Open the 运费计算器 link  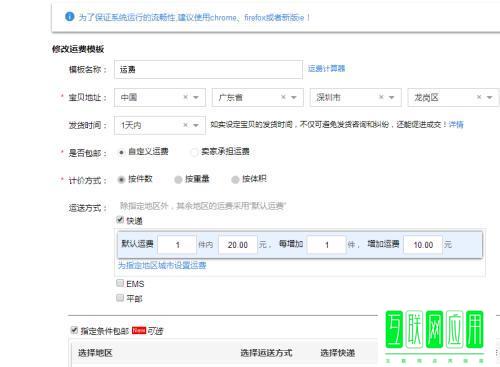click(x=326, y=69)
